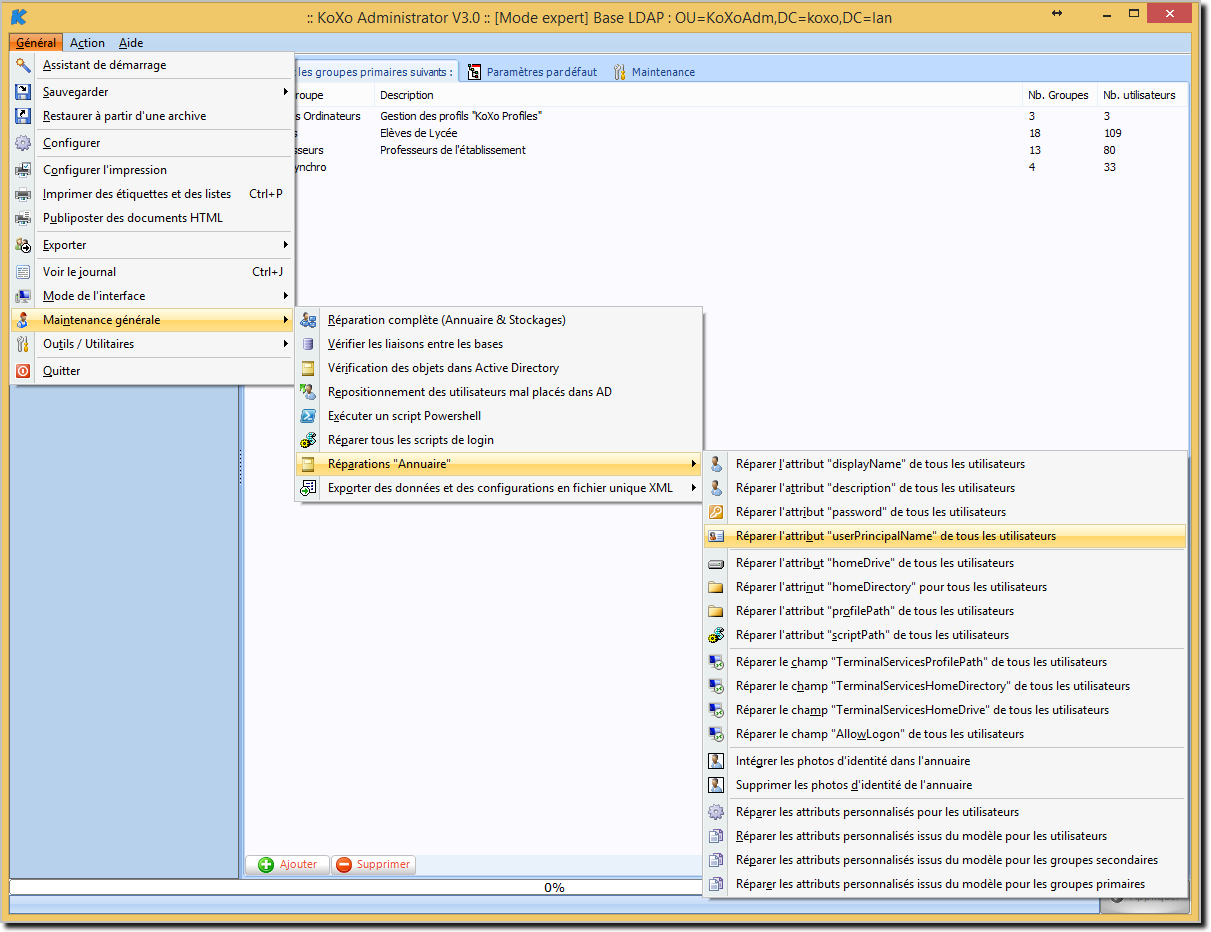
Task: Click the icon beside Publiposter des documents HTML
Action: tap(23, 218)
